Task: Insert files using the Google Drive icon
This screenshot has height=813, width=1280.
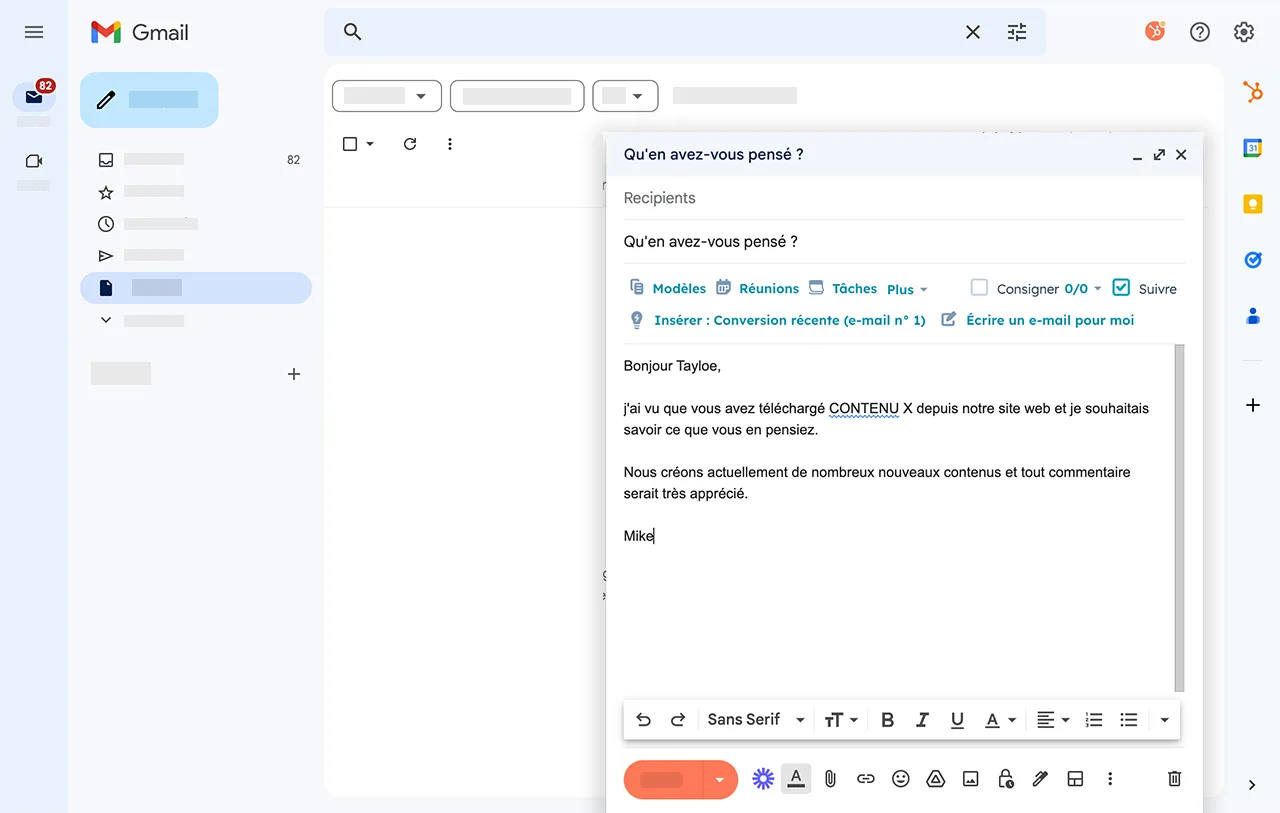Action: pos(936,779)
